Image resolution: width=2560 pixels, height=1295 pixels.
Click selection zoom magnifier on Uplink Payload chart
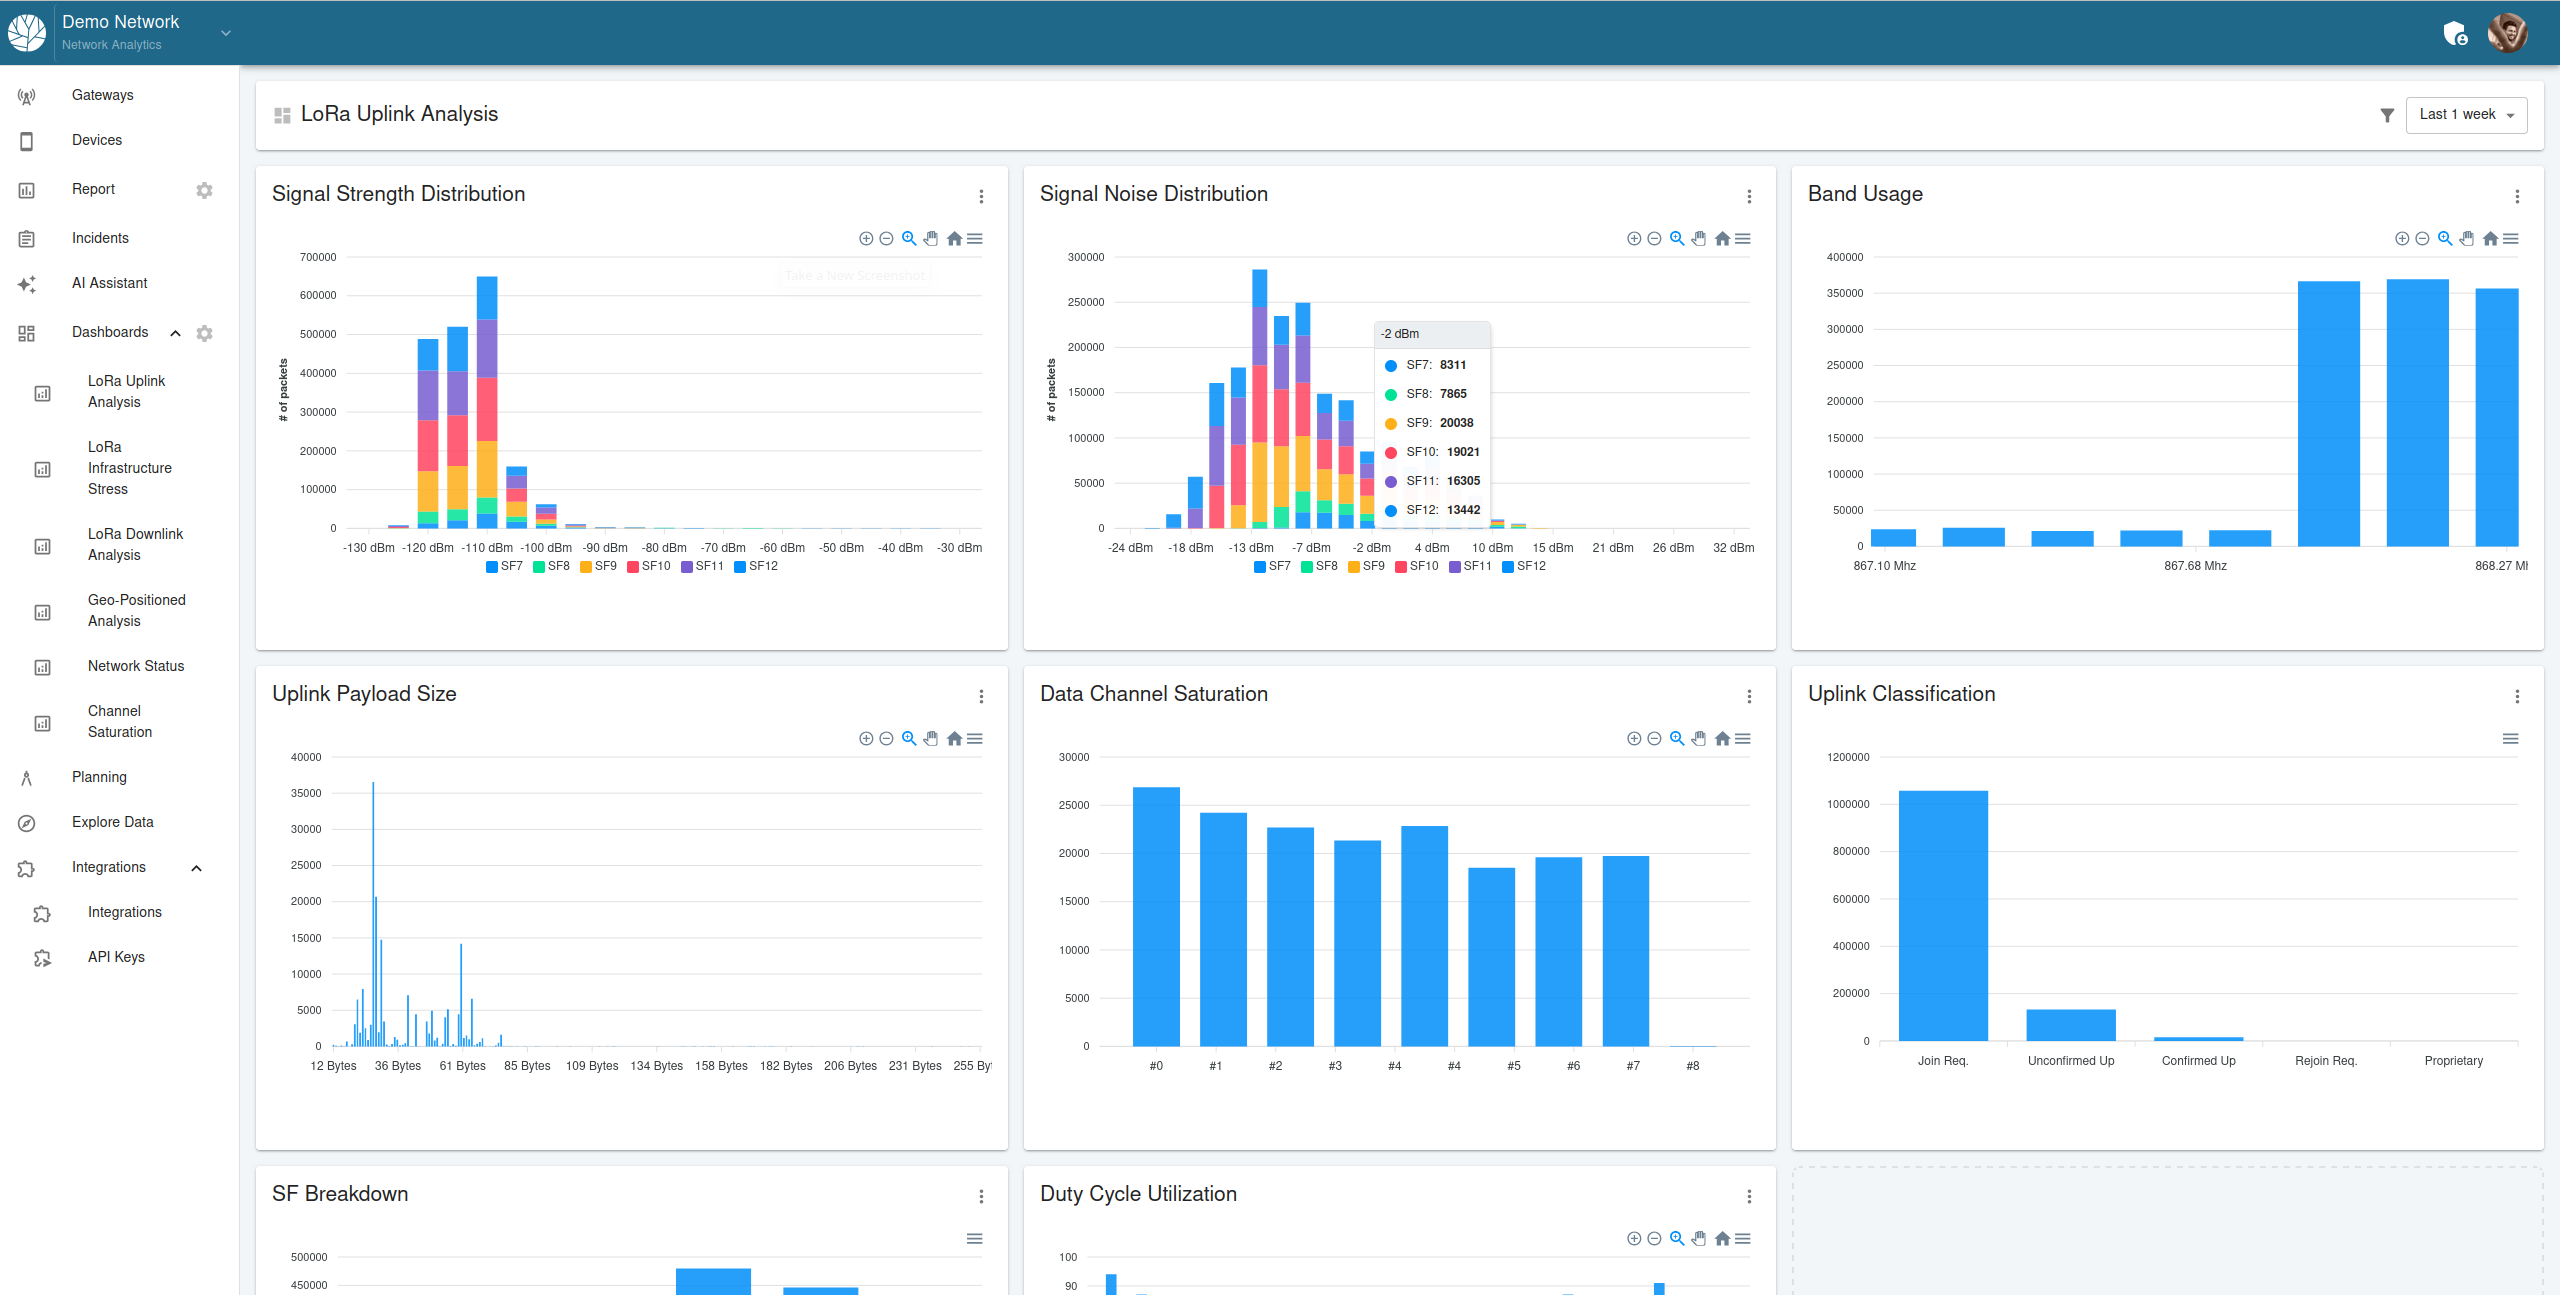point(909,738)
